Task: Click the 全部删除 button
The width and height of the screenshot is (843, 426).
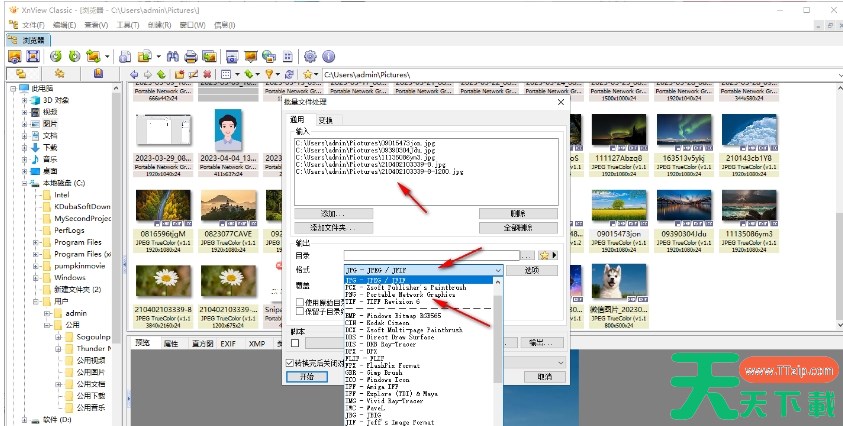Action: coord(517,227)
